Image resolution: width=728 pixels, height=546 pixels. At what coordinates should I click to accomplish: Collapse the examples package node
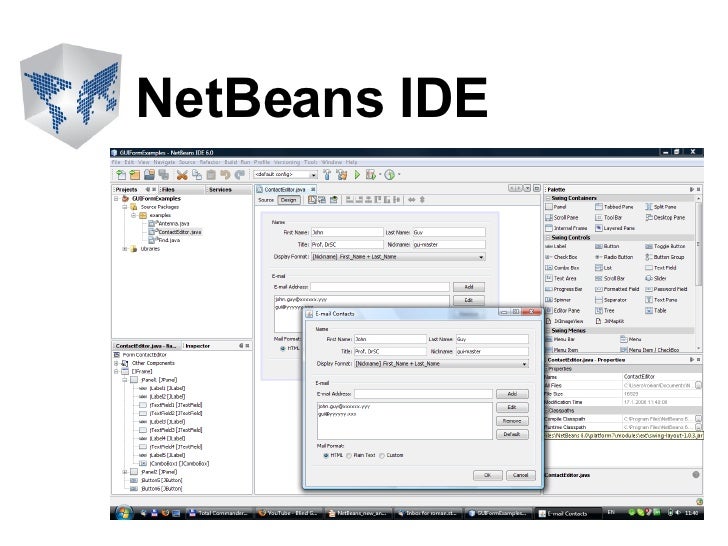133,215
